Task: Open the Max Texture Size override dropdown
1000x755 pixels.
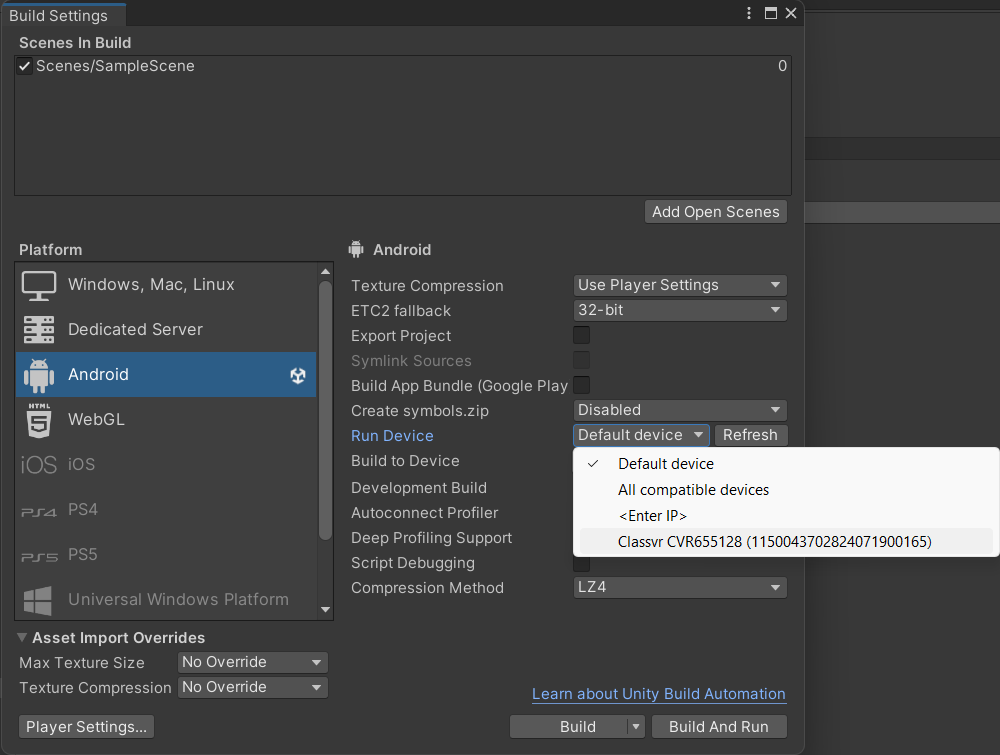Action: coord(253,662)
